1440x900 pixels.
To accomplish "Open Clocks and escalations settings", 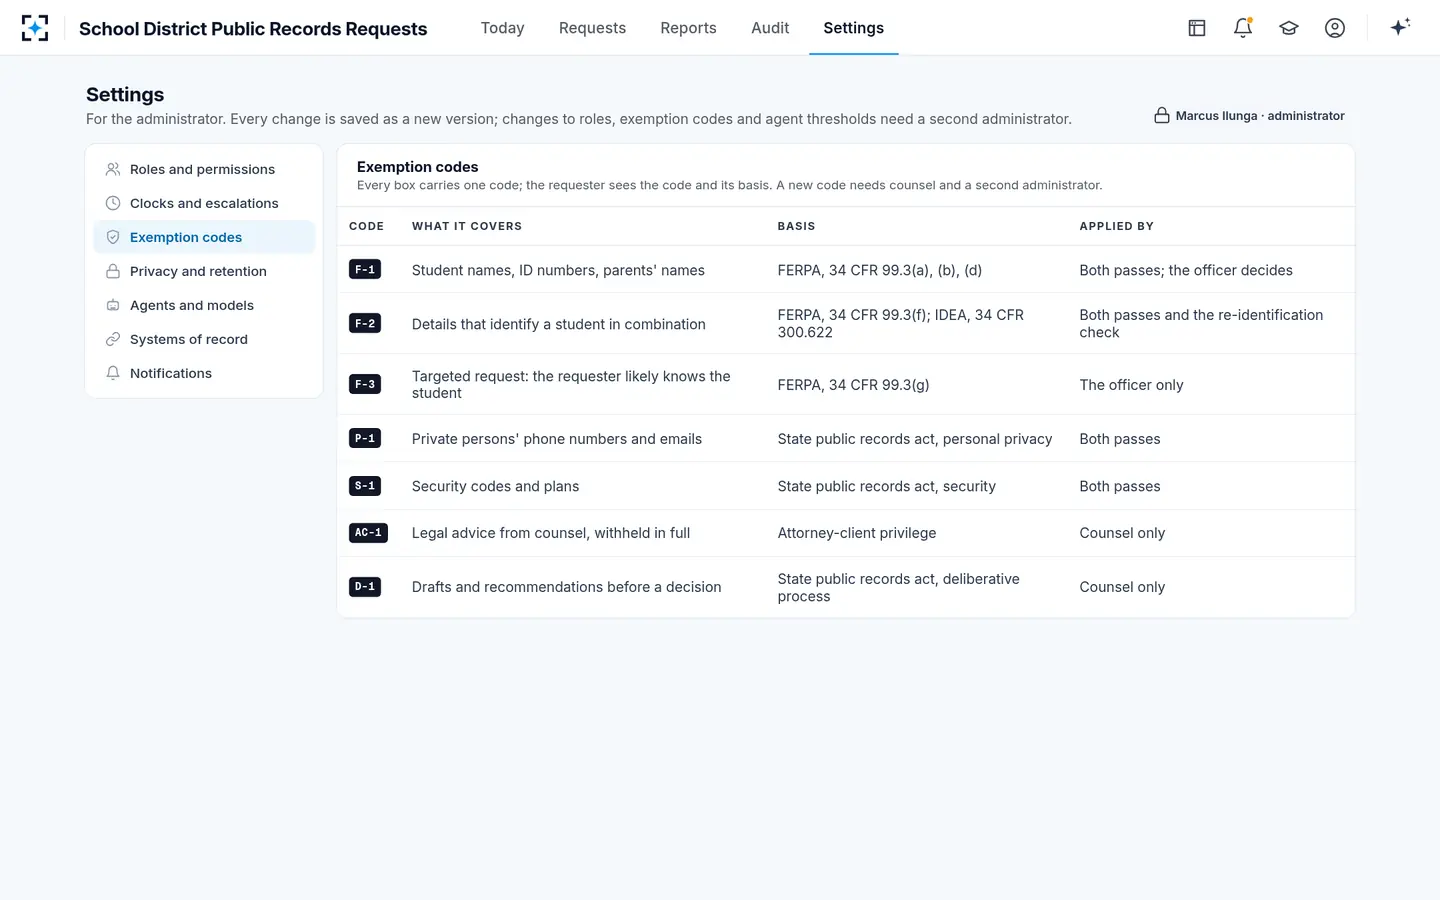I will [x=204, y=203].
